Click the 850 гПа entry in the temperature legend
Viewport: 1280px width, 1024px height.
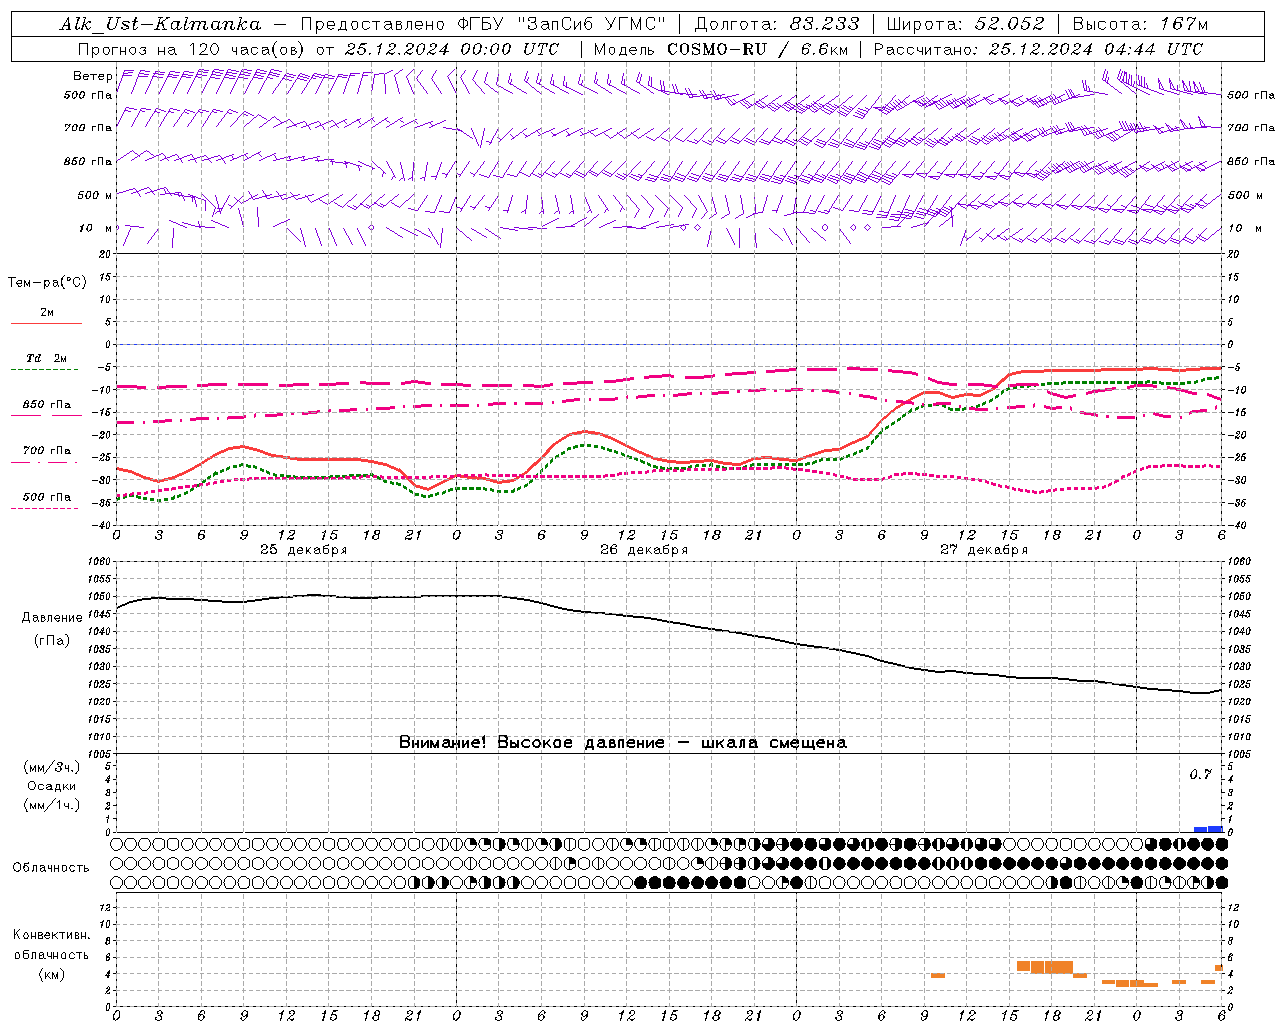(x=47, y=405)
